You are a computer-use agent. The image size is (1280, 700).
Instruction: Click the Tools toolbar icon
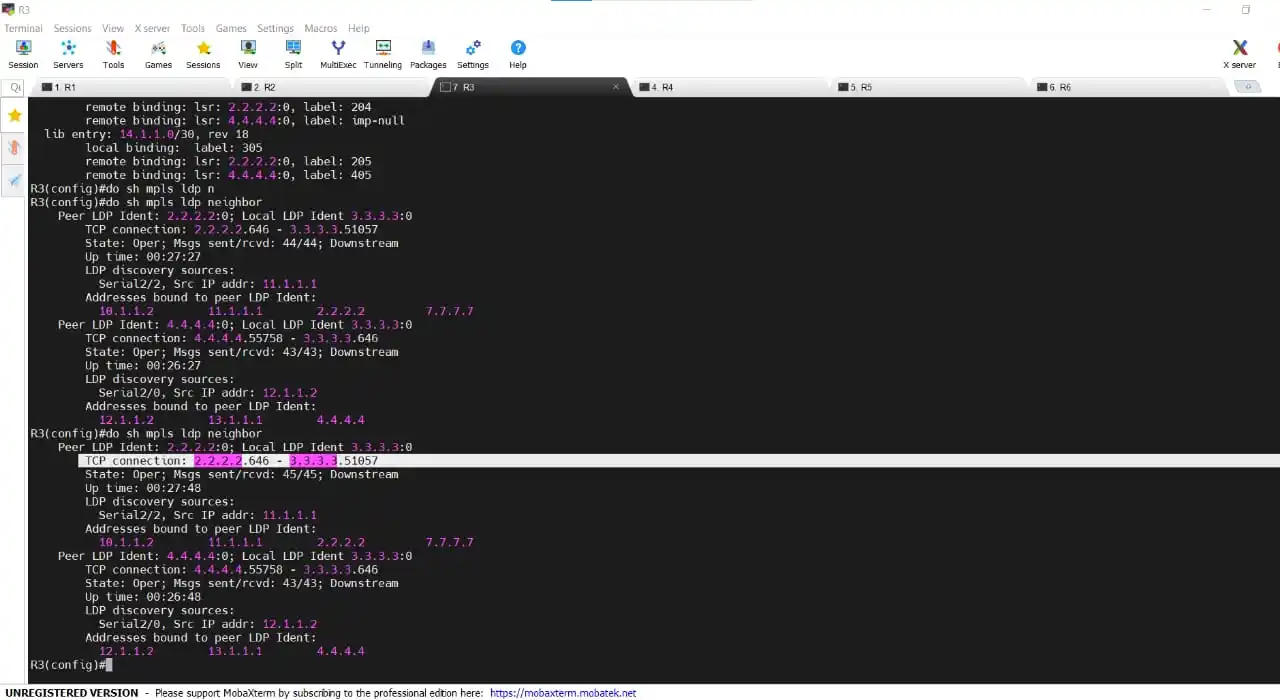click(113, 54)
